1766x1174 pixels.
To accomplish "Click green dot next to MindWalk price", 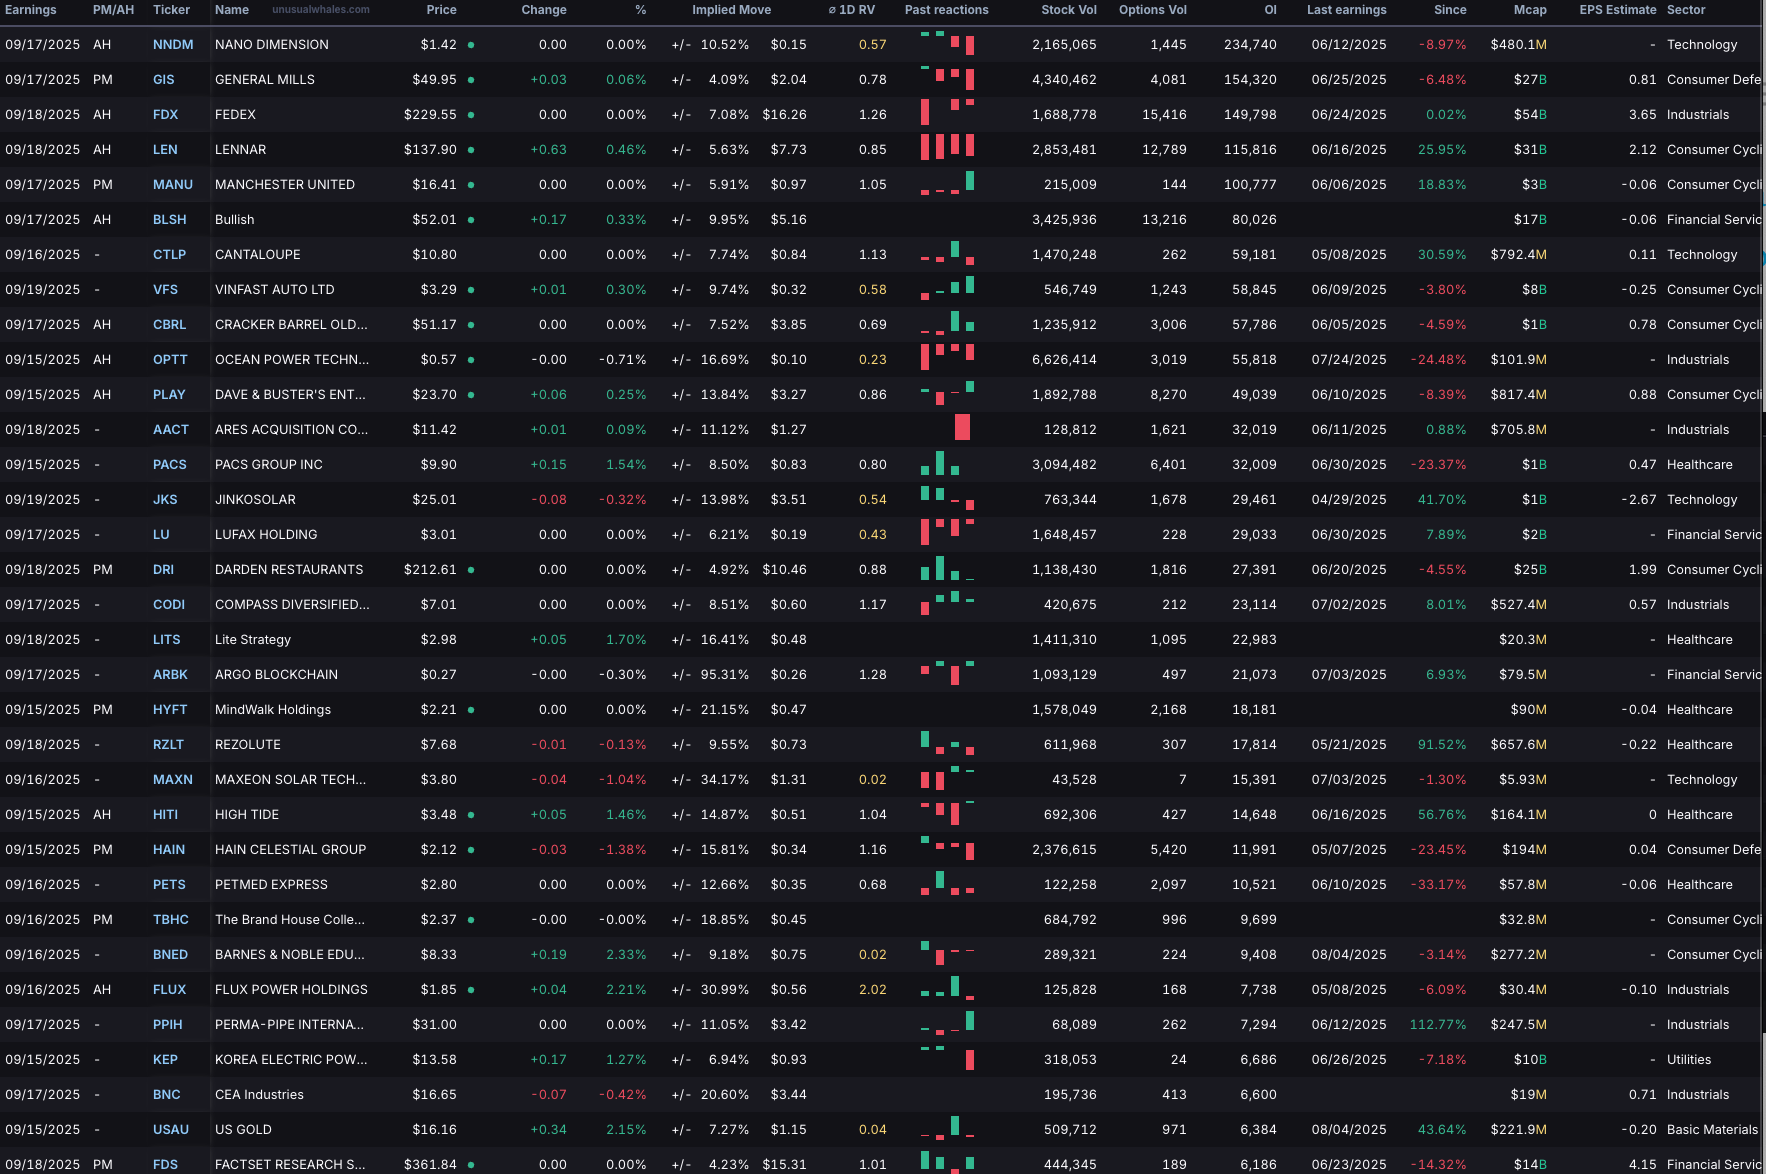I will coord(471,710).
